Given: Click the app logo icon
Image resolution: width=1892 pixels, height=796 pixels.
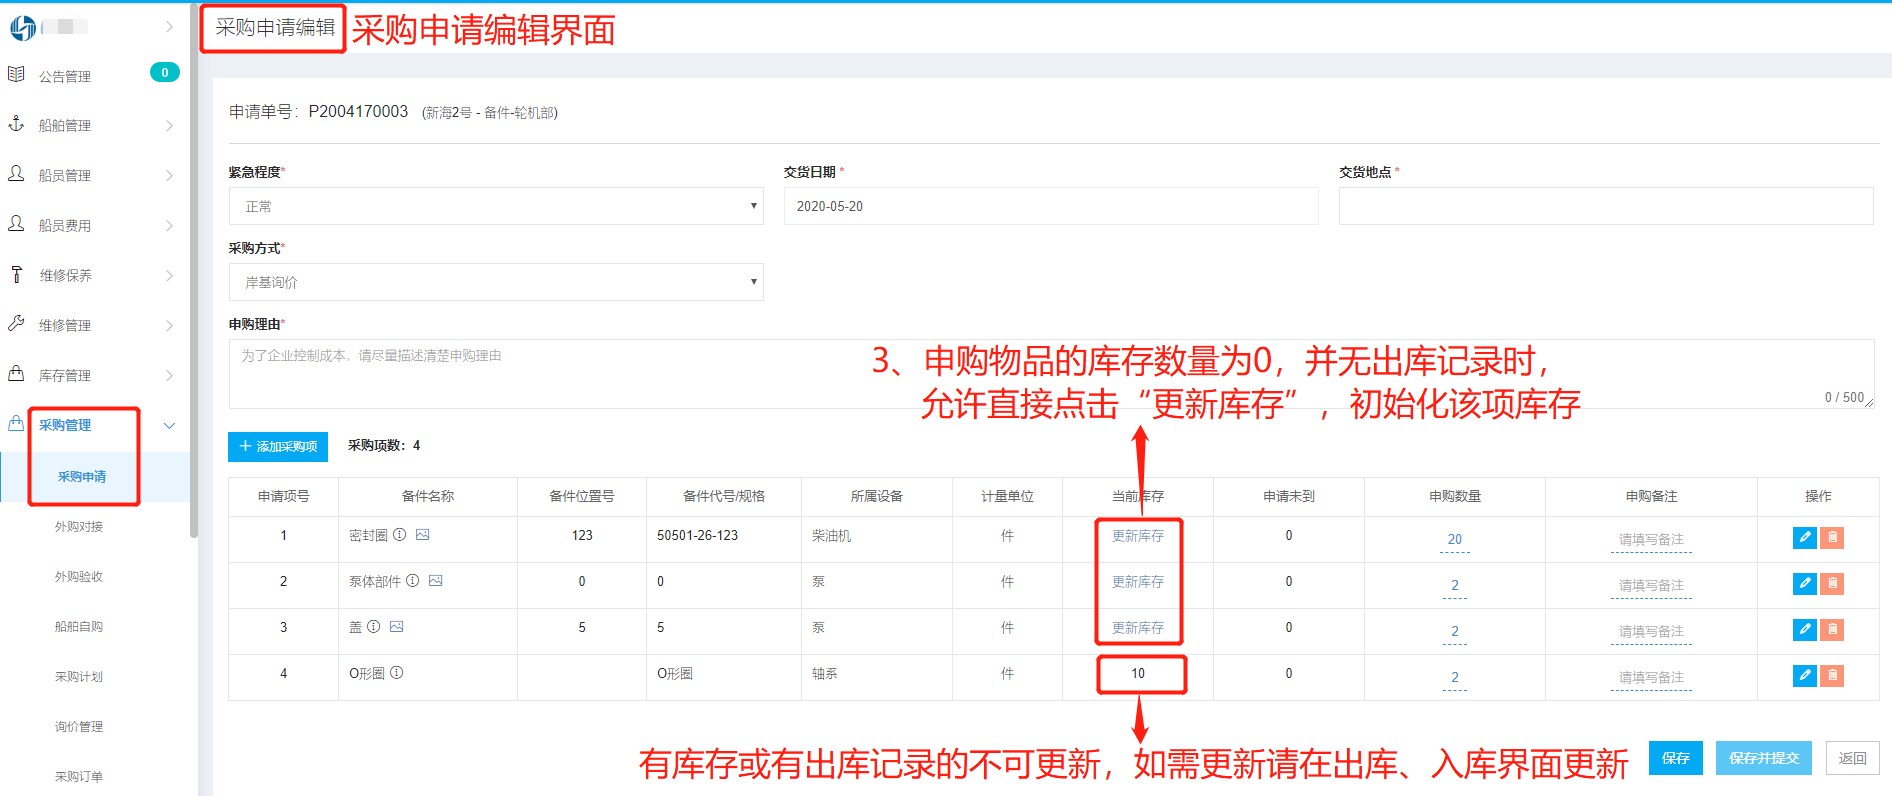Looking at the screenshot, I should (22, 28).
